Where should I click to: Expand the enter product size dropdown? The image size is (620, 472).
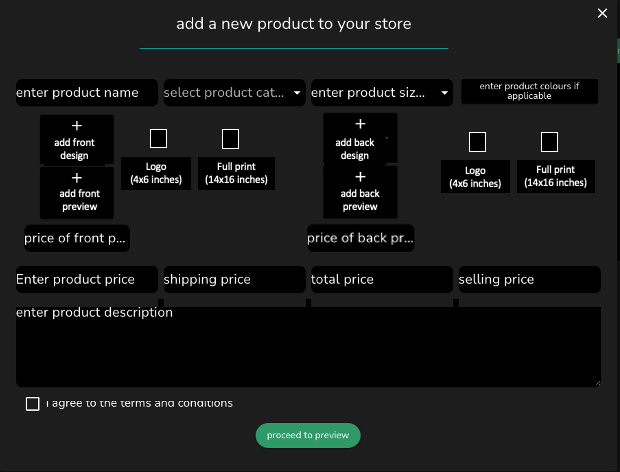point(381,93)
